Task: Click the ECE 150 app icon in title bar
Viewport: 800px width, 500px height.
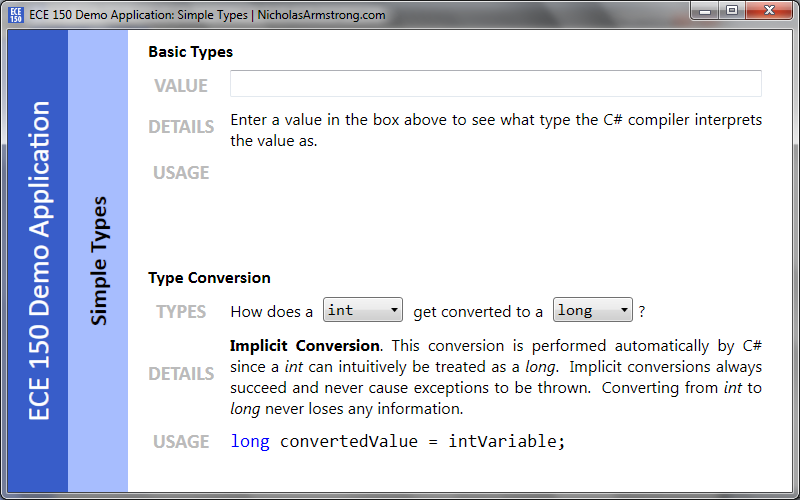Action: [16, 15]
